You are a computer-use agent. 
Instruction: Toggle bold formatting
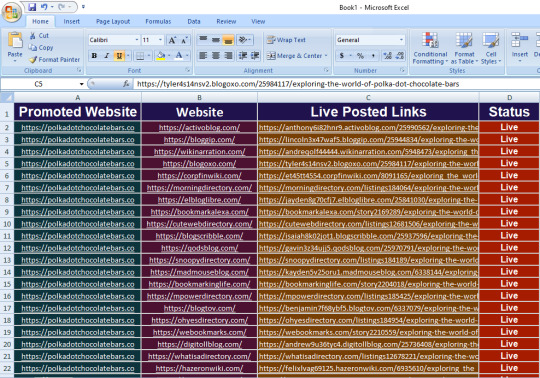tap(94, 55)
